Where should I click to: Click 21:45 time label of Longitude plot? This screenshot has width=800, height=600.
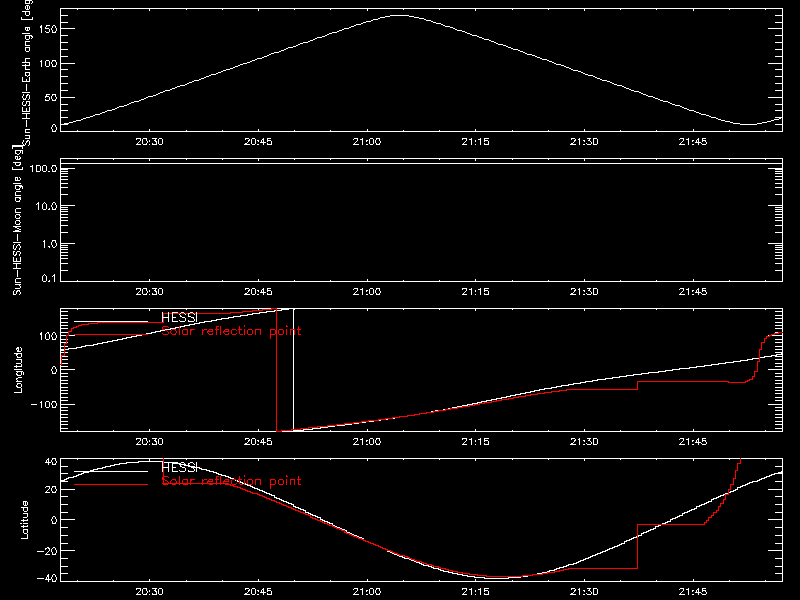[693, 441]
